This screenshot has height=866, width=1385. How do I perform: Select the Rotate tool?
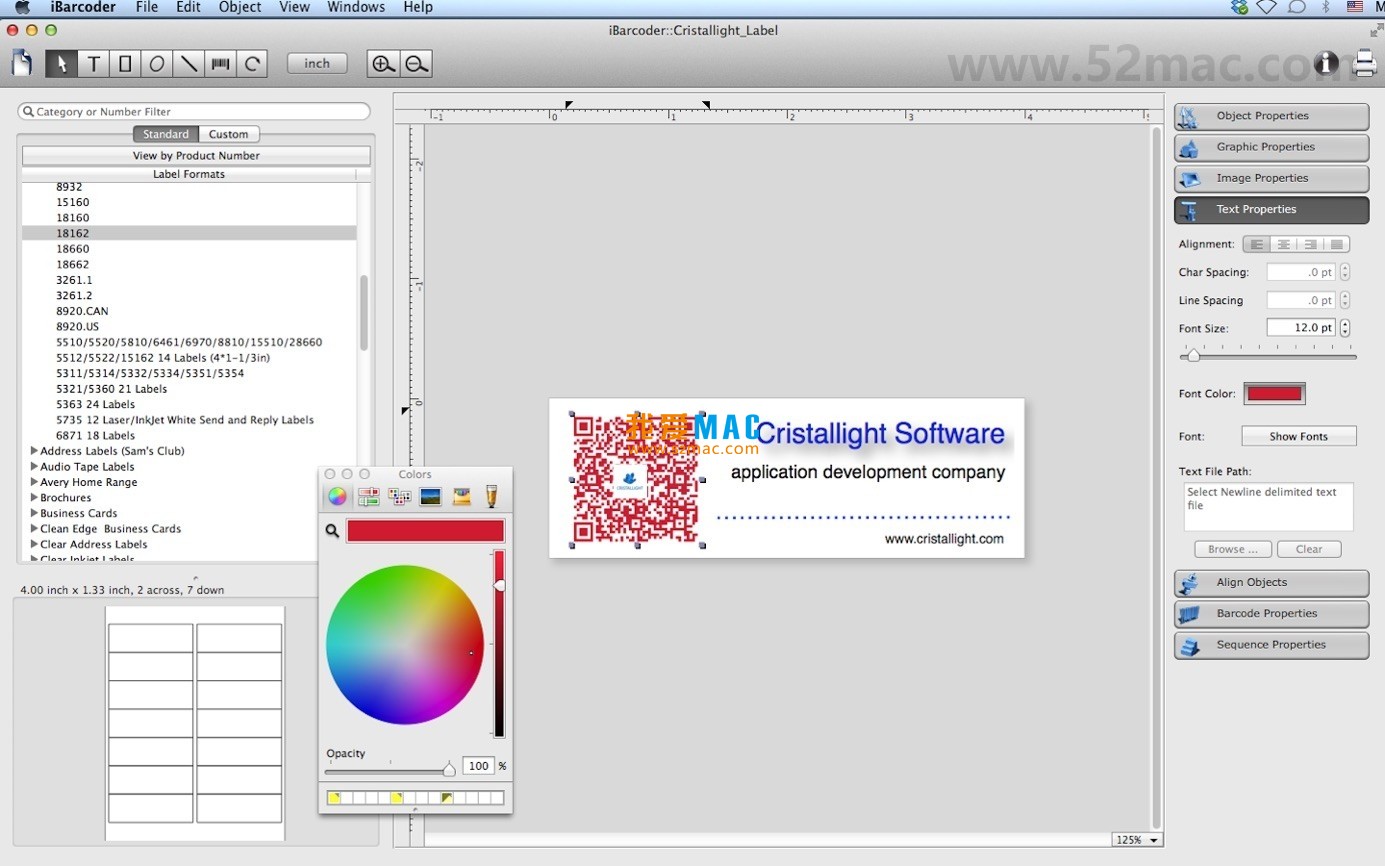point(253,64)
